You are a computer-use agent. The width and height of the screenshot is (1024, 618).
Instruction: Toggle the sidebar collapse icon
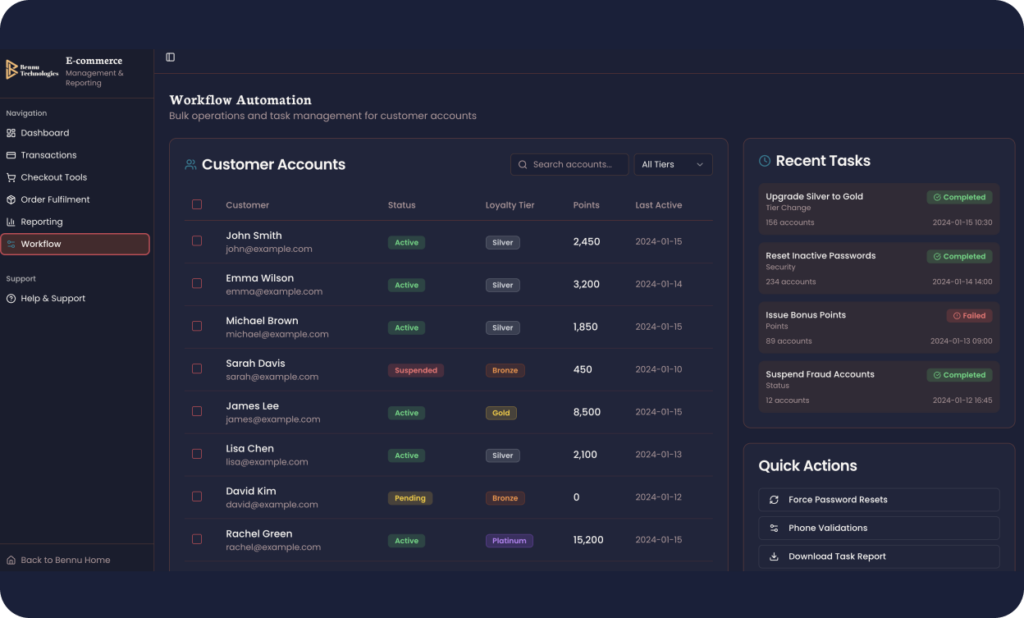[x=170, y=57]
